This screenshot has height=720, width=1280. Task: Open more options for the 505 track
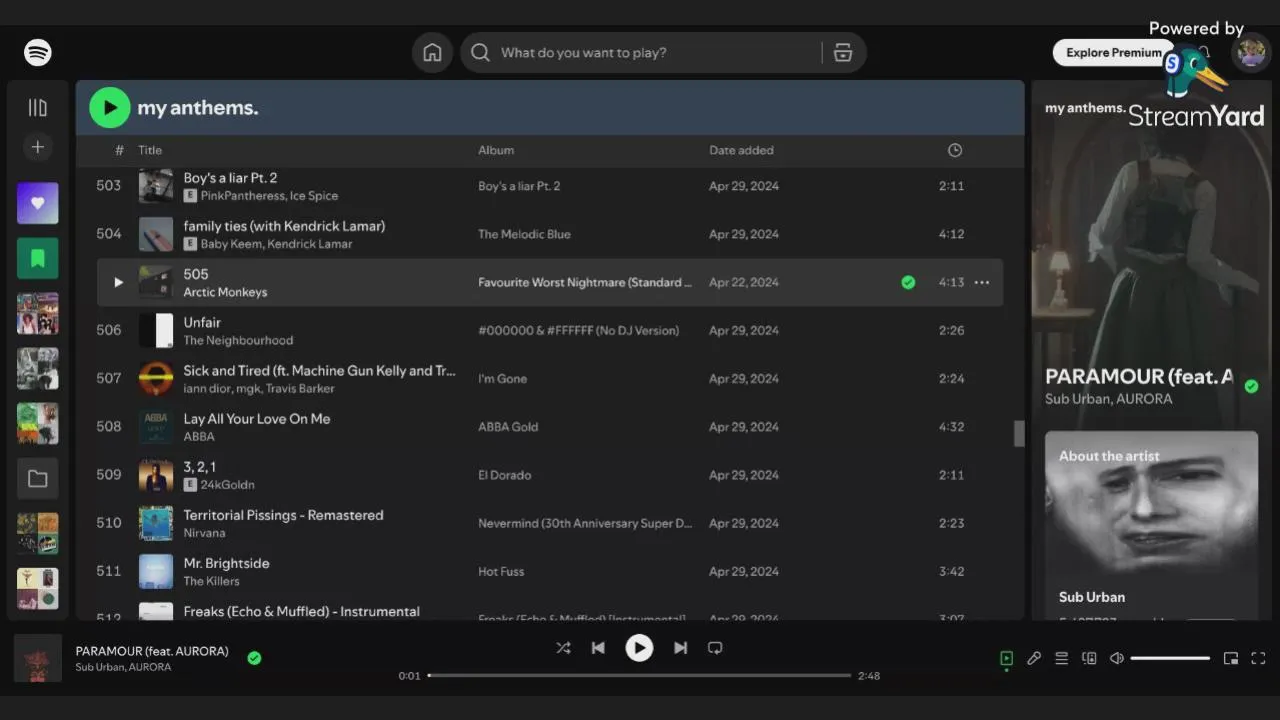click(x=982, y=282)
